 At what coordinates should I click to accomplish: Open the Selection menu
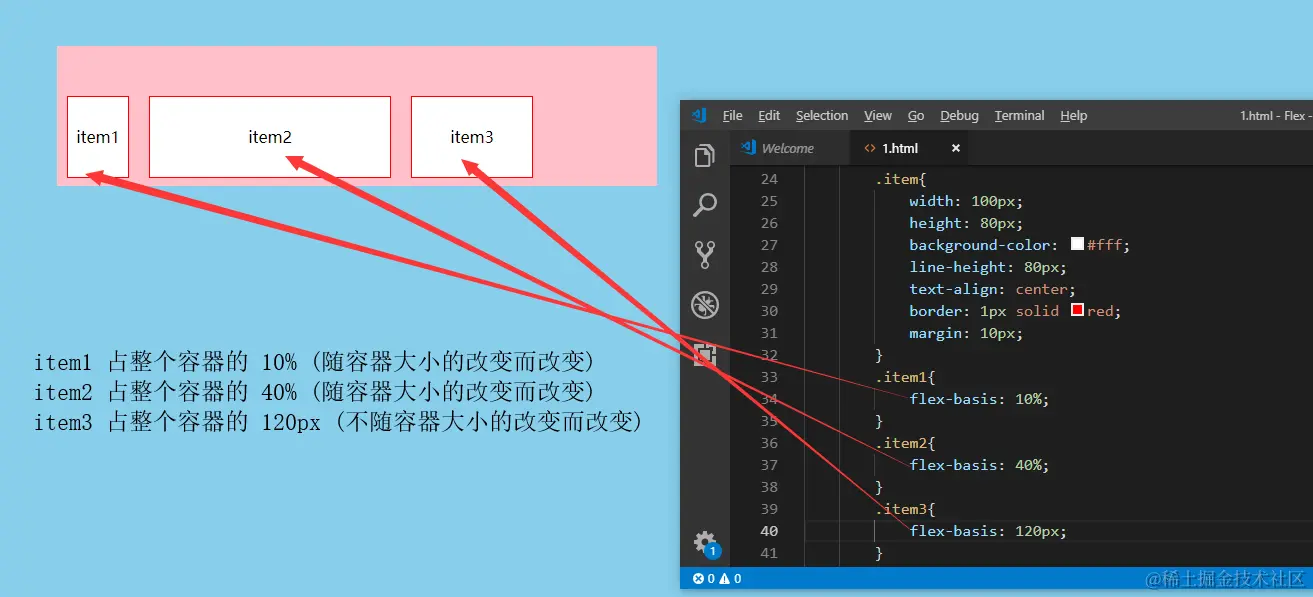(822, 115)
